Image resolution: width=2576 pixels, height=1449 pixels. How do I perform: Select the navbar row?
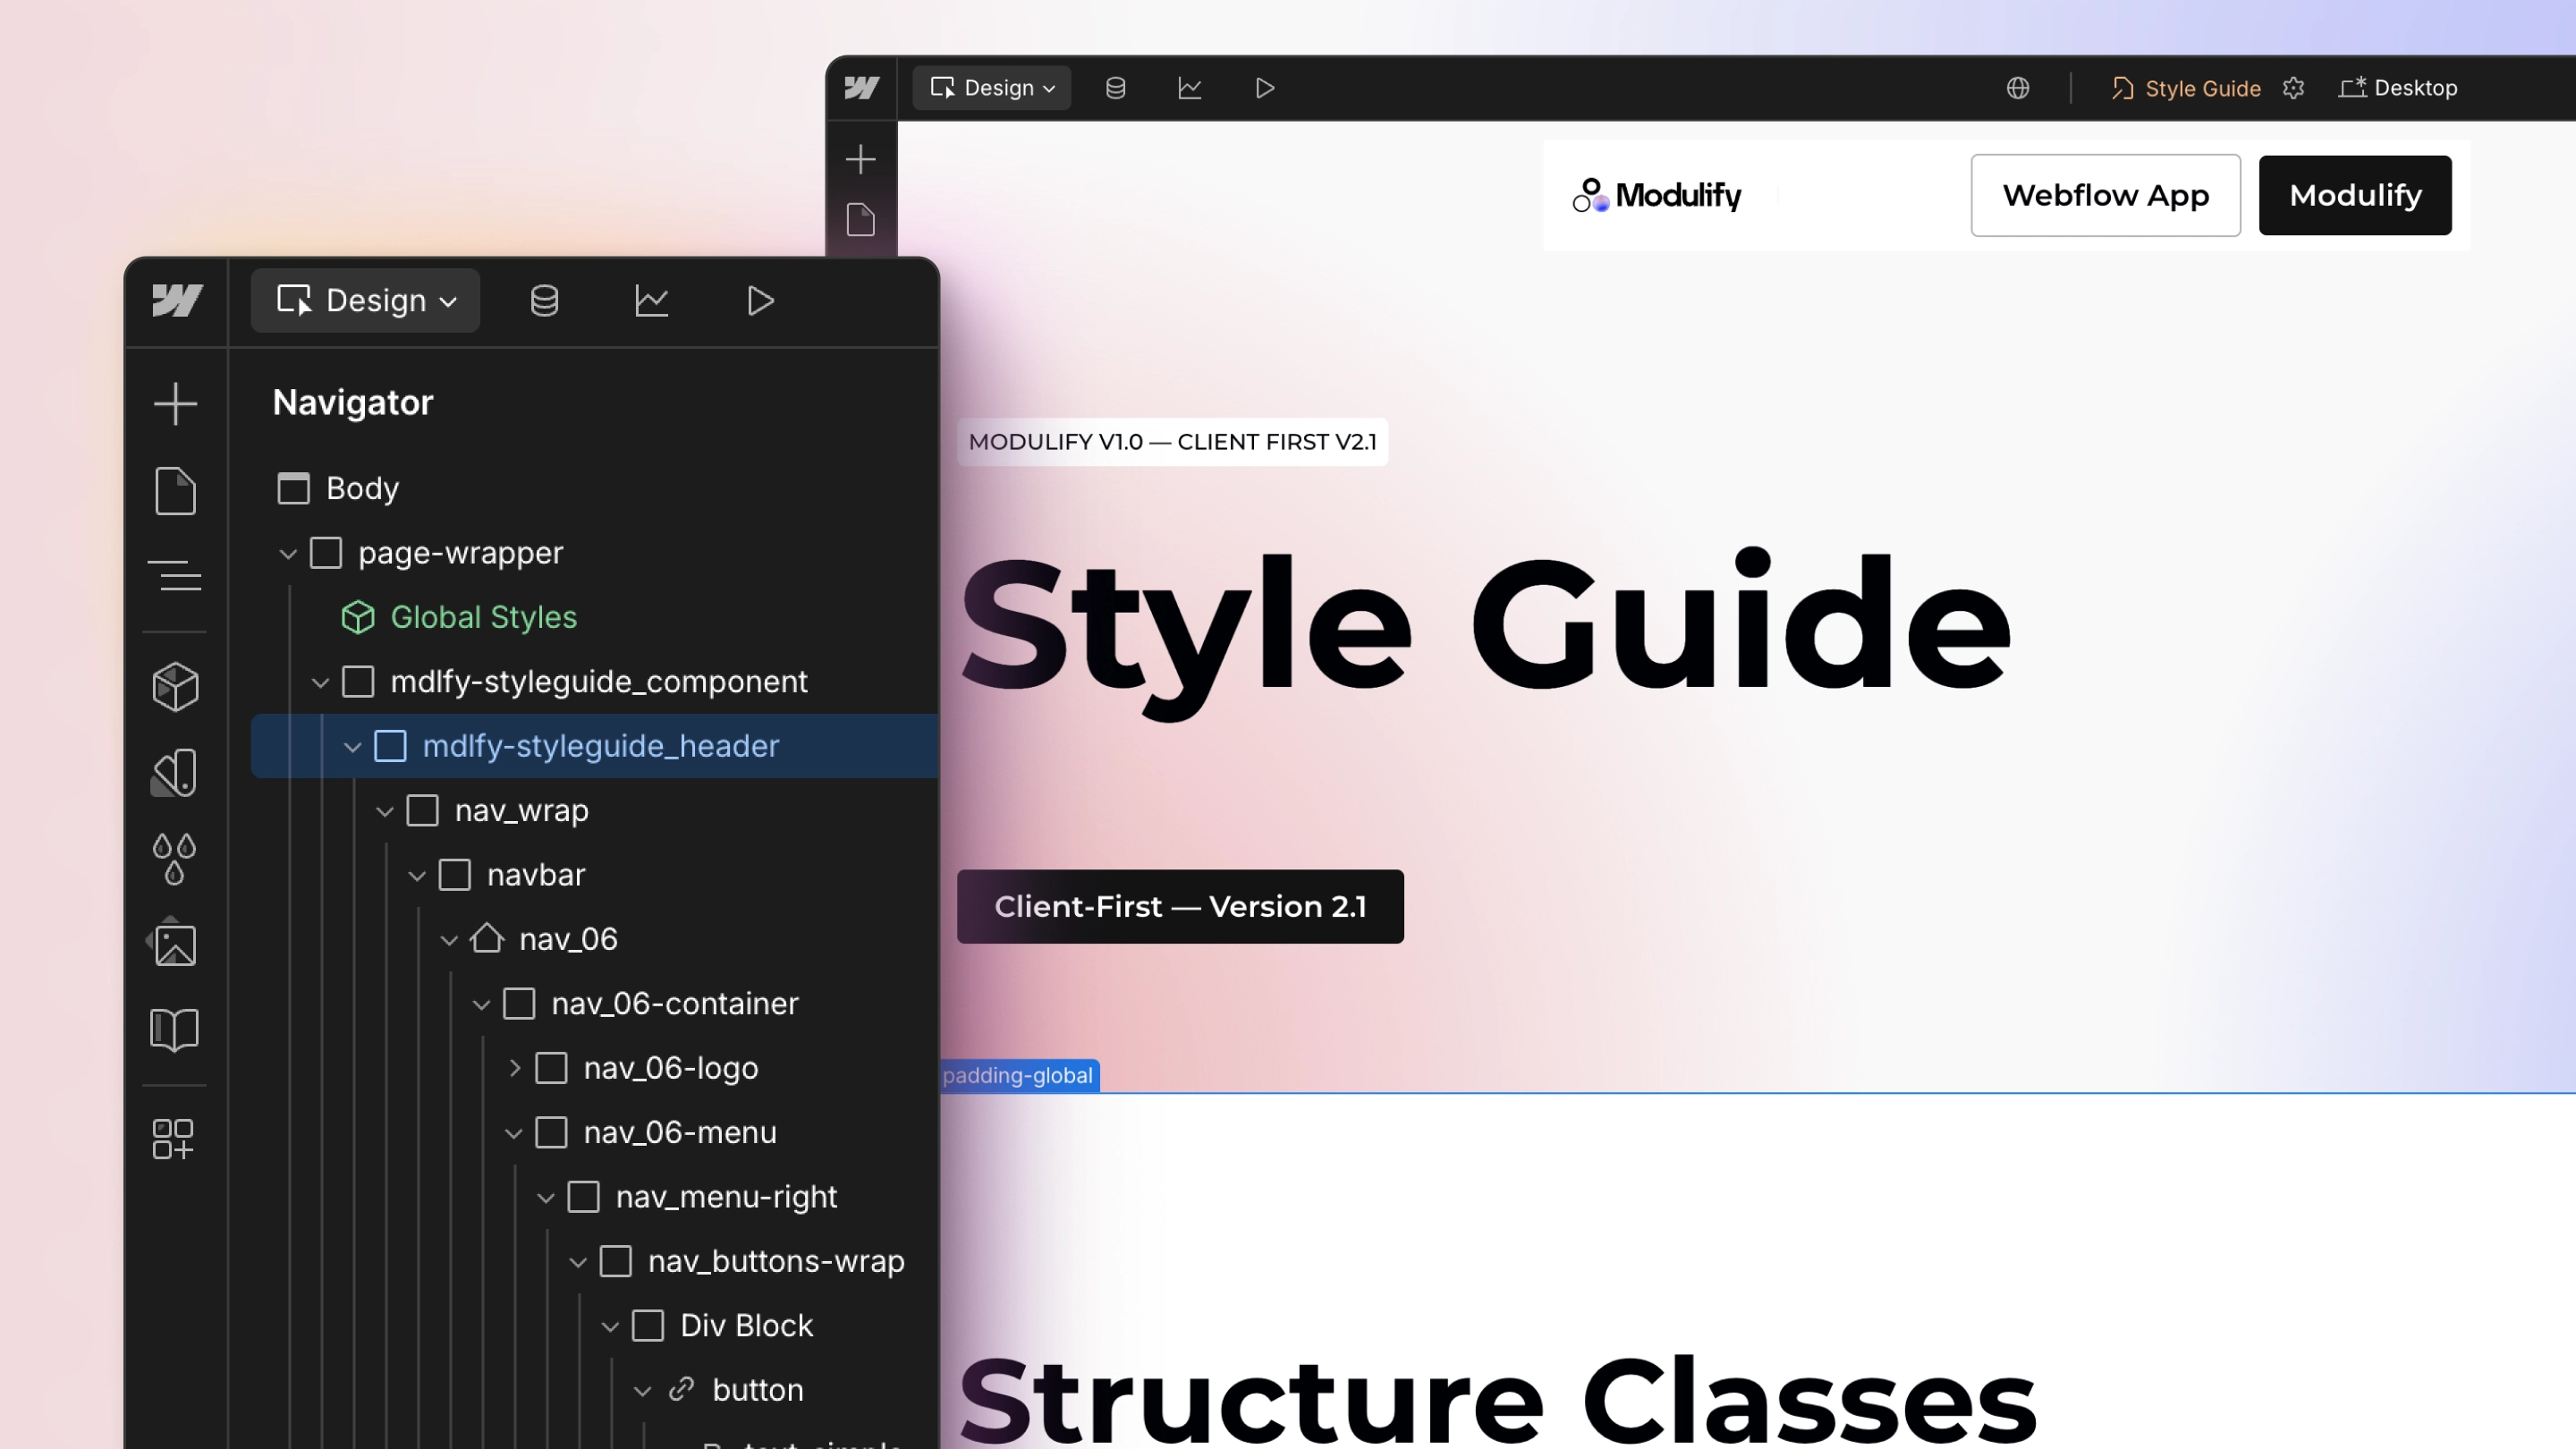tap(594, 875)
